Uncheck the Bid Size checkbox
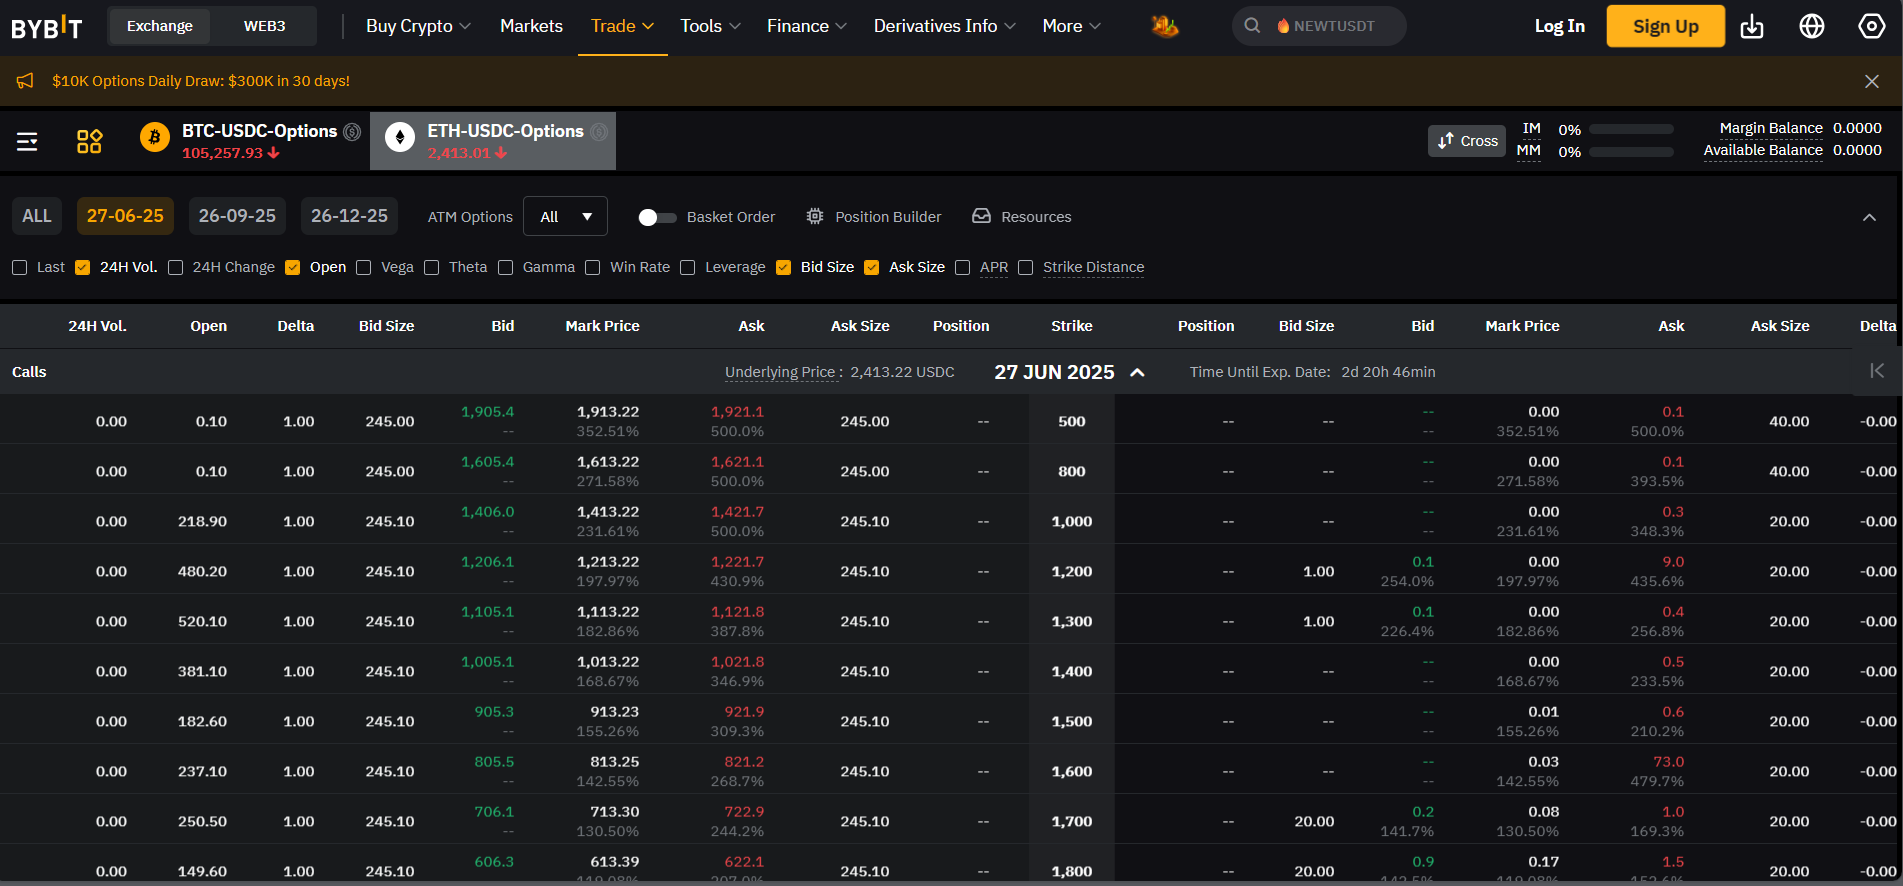This screenshot has width=1903, height=886. 784,267
